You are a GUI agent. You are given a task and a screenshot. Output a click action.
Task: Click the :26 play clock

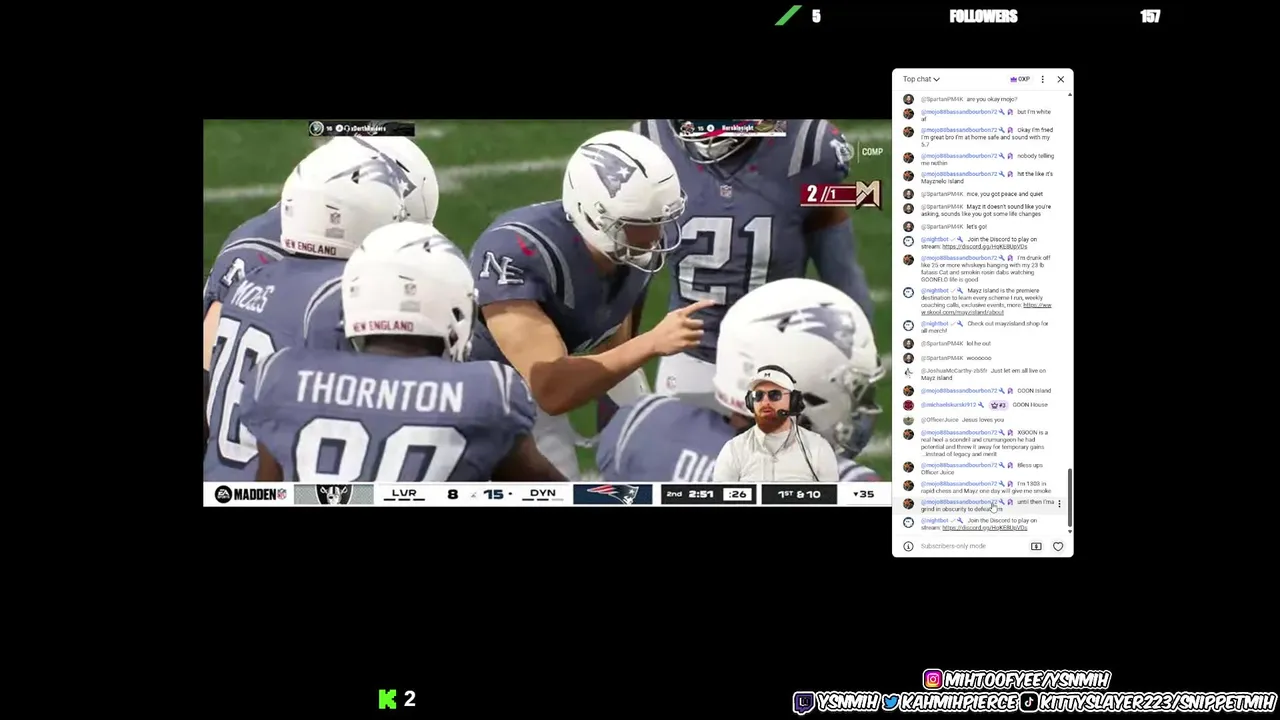tap(737, 494)
